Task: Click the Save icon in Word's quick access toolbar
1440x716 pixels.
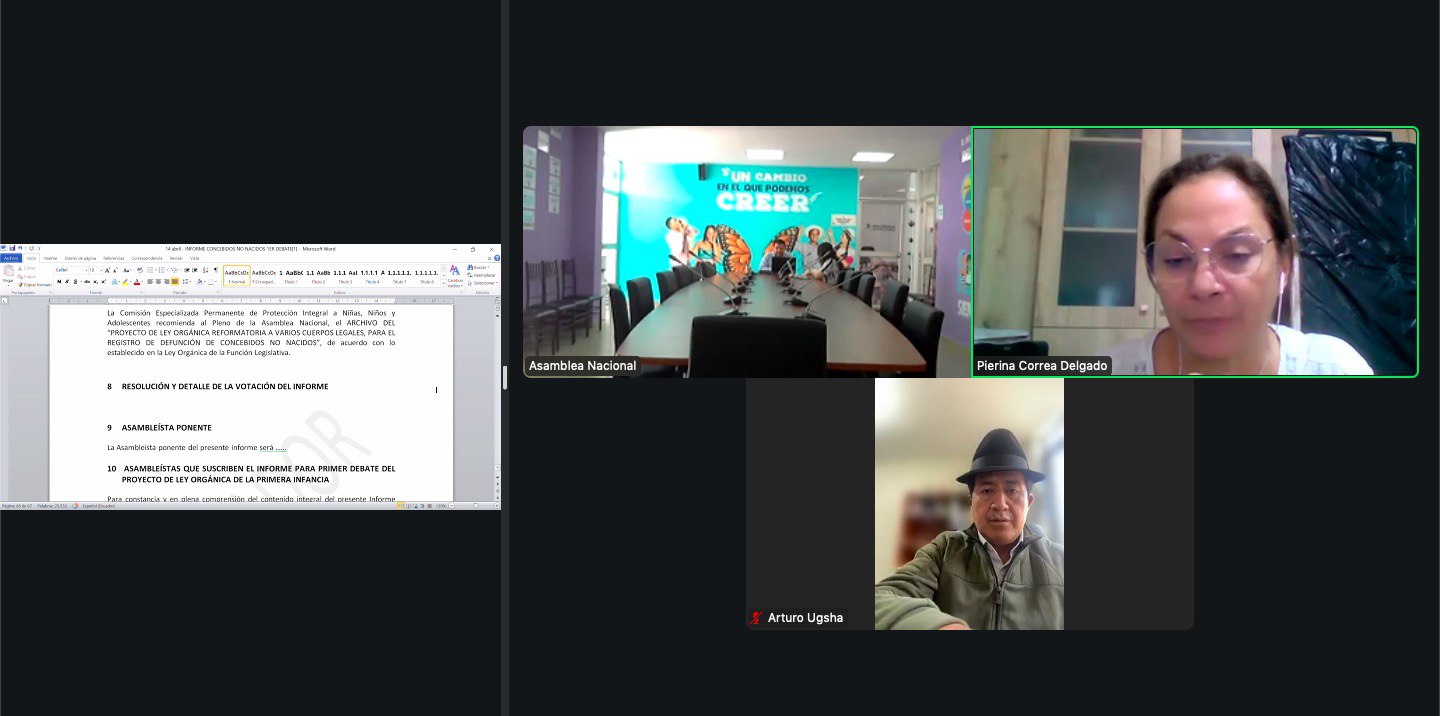Action: pyautogui.click(x=12, y=248)
